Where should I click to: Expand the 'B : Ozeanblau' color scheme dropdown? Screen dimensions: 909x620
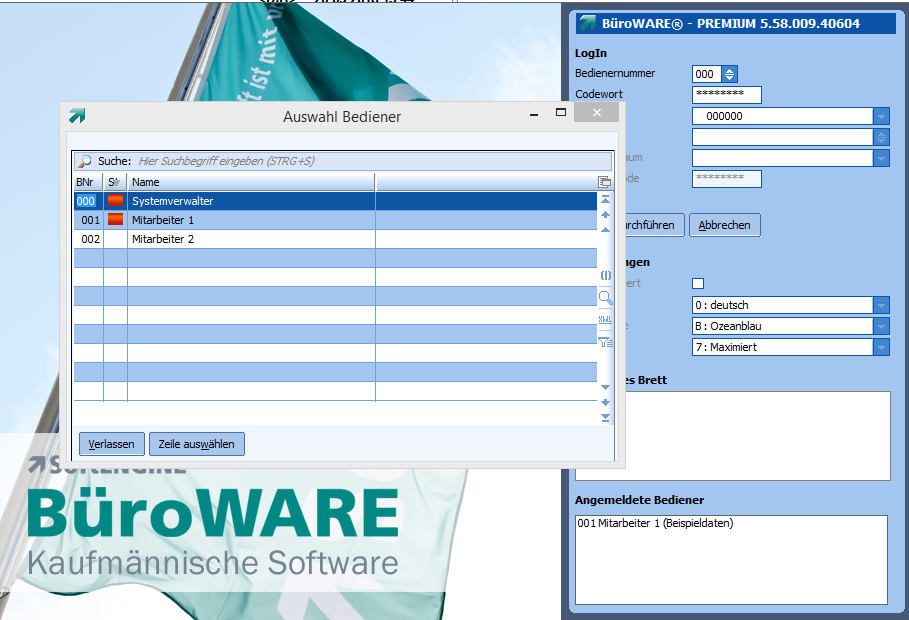click(881, 326)
